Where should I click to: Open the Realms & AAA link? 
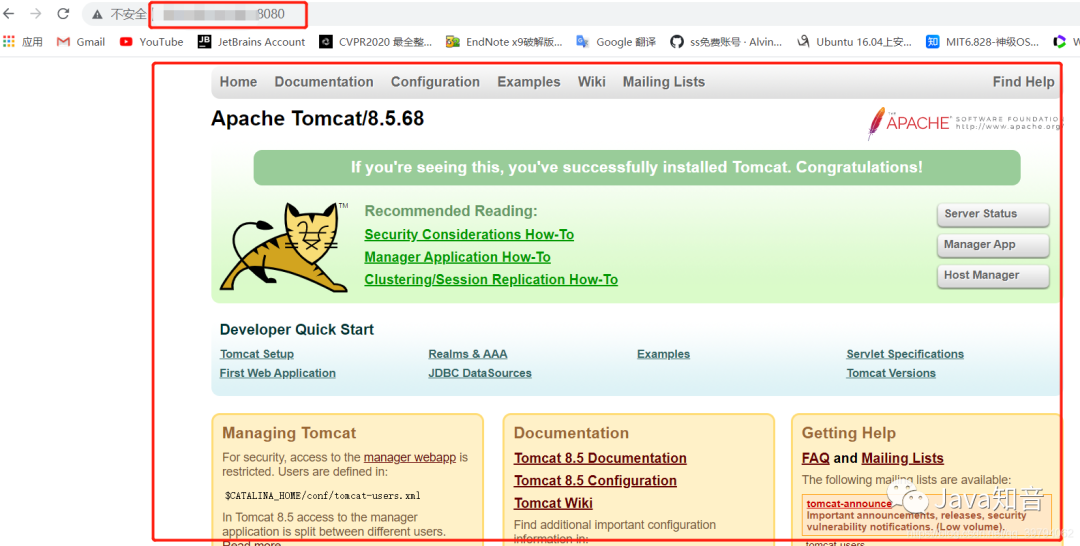coord(468,354)
